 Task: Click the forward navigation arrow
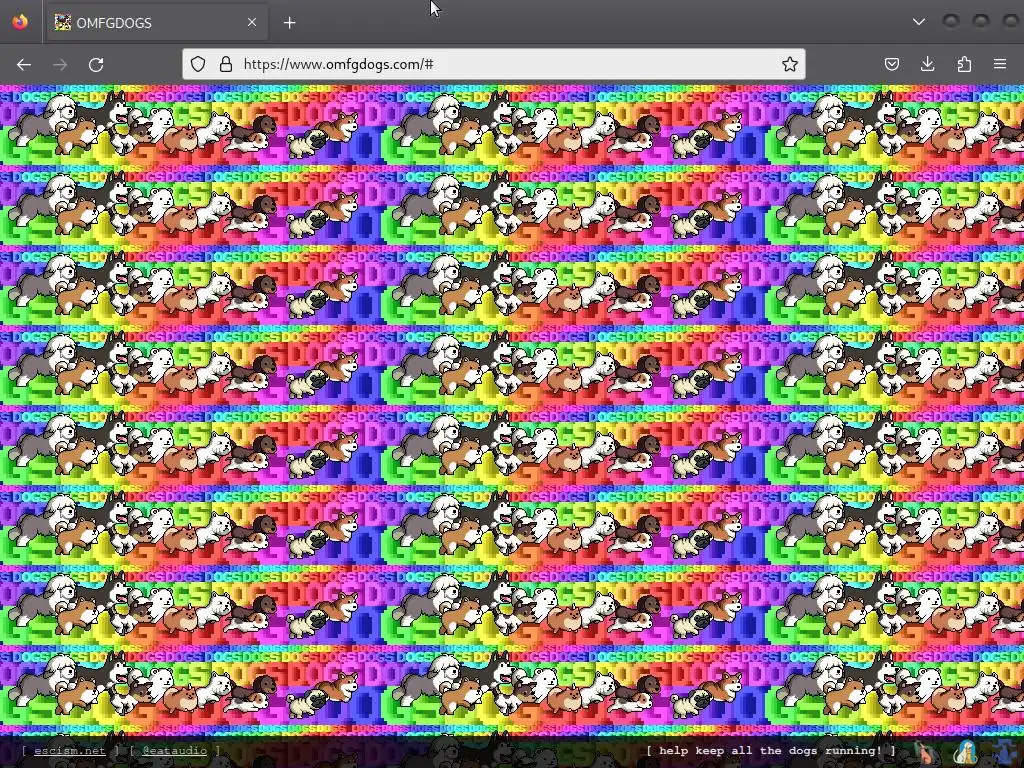(60, 64)
